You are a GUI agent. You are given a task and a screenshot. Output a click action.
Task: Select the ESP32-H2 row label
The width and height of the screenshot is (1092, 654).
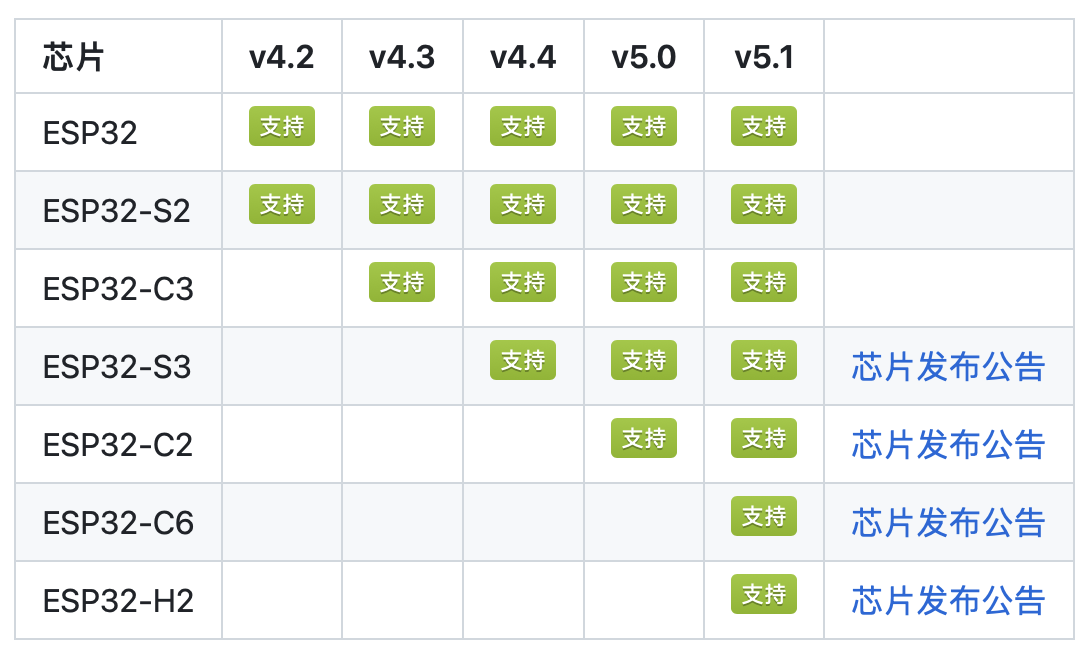coord(118,601)
